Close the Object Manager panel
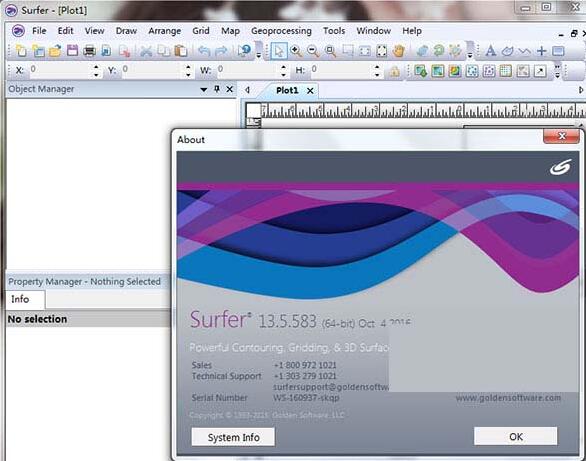Screen dimensions: 586x461 pyautogui.click(x=230, y=89)
